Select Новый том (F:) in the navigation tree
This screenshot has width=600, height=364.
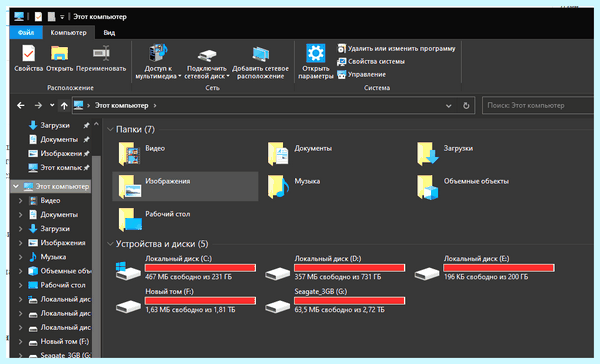tap(65, 341)
